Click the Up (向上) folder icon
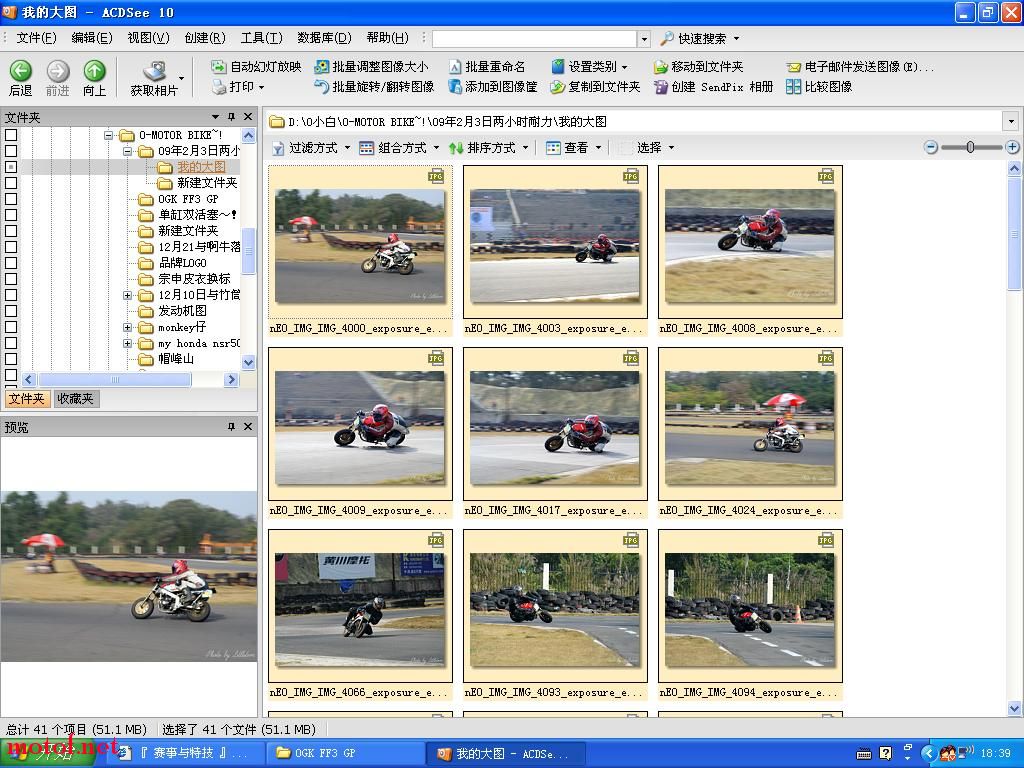Image resolution: width=1024 pixels, height=768 pixels. pos(95,71)
